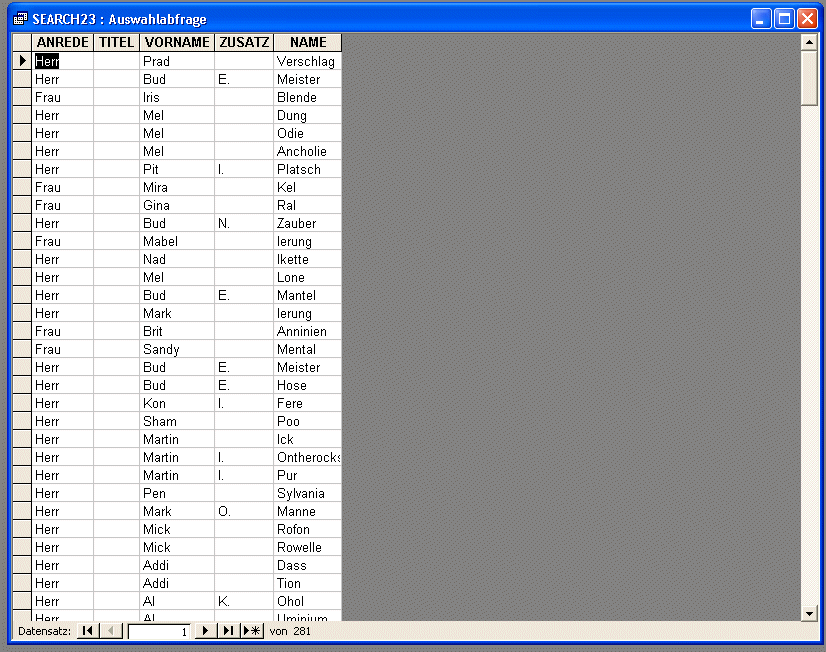
Task: Select the first name cell 'Mira'
Action: [177, 187]
